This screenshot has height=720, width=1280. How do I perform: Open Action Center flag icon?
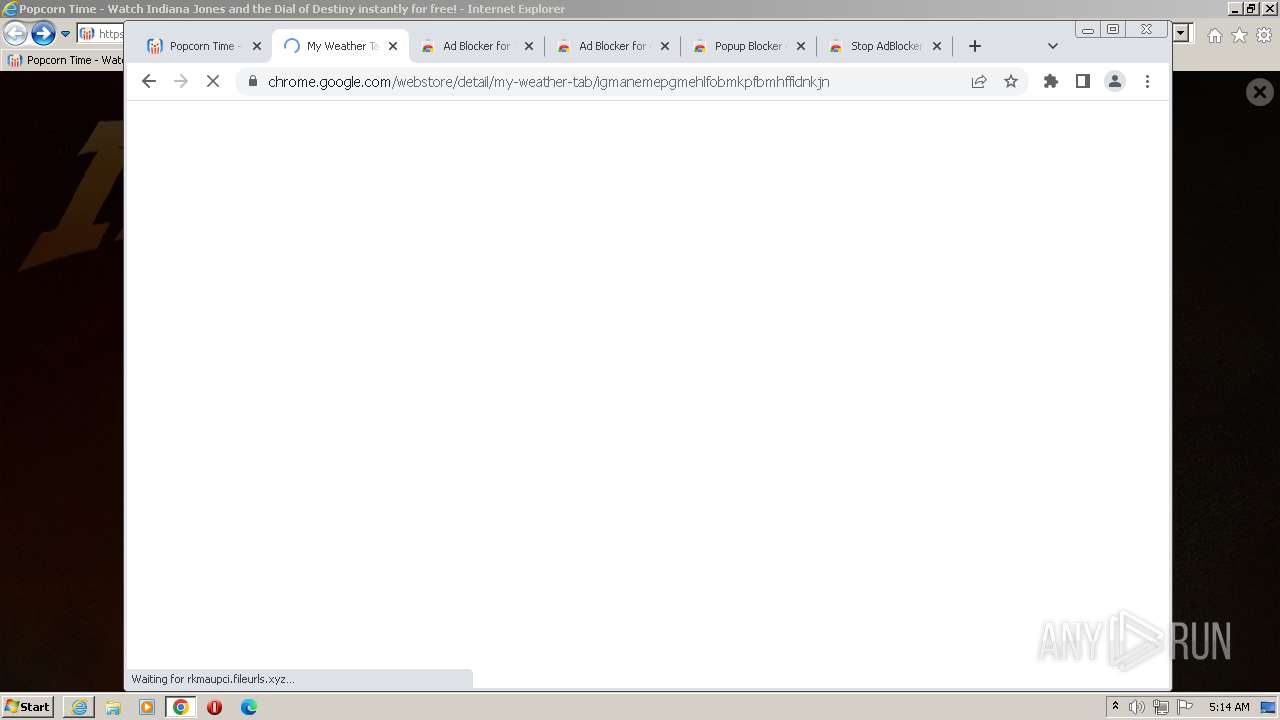pyautogui.click(x=1185, y=707)
